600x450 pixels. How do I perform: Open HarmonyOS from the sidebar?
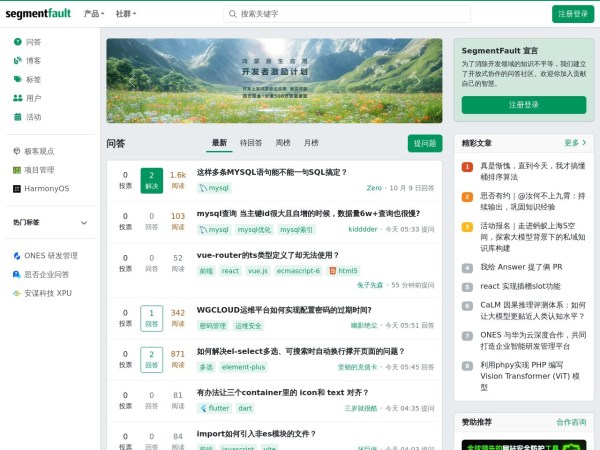click(46, 189)
